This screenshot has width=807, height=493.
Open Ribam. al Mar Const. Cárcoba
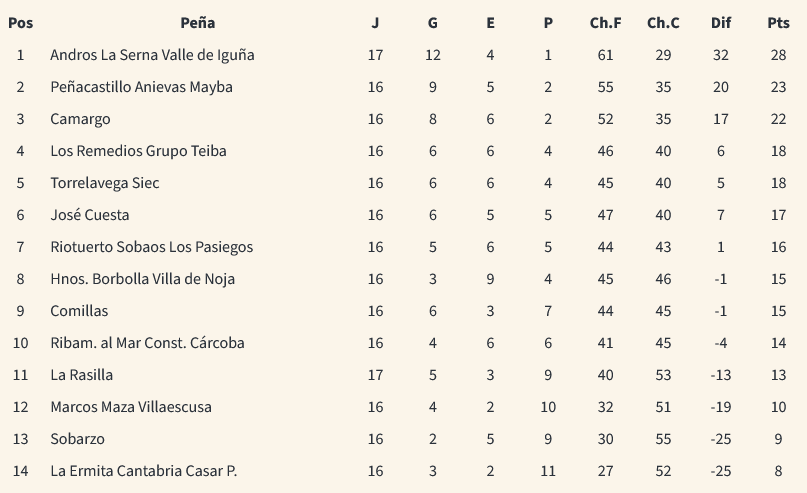(x=147, y=343)
